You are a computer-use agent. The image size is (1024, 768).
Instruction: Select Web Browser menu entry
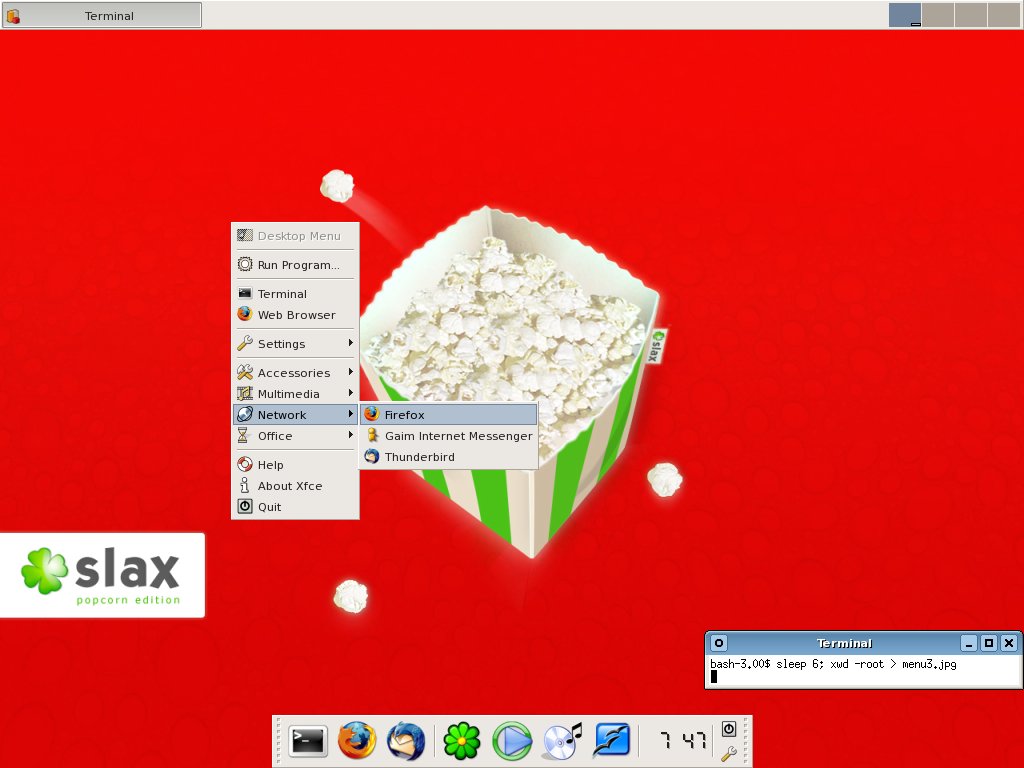point(295,315)
